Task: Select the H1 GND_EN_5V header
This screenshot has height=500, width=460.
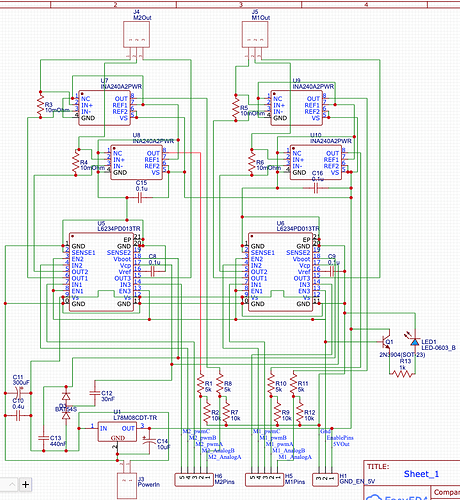Action: coord(325,479)
